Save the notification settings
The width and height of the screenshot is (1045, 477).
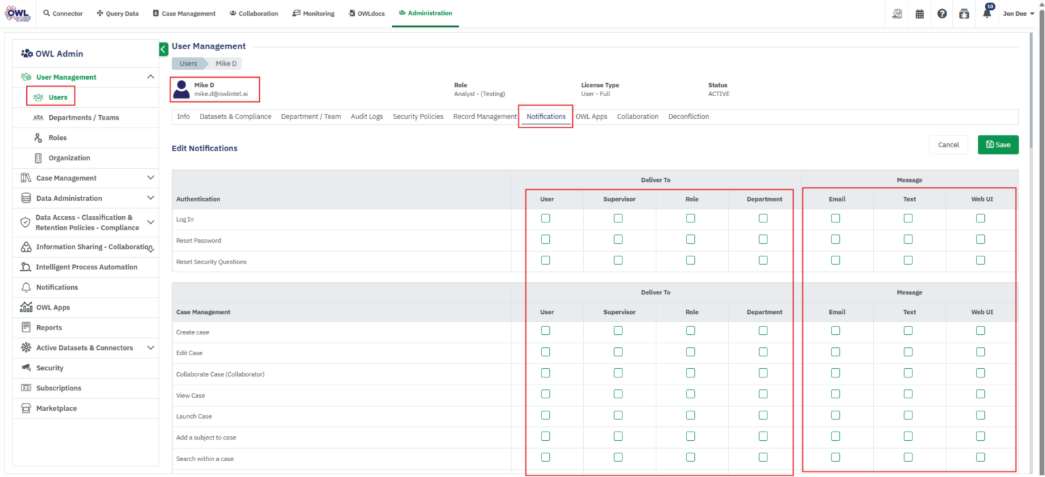tap(998, 145)
